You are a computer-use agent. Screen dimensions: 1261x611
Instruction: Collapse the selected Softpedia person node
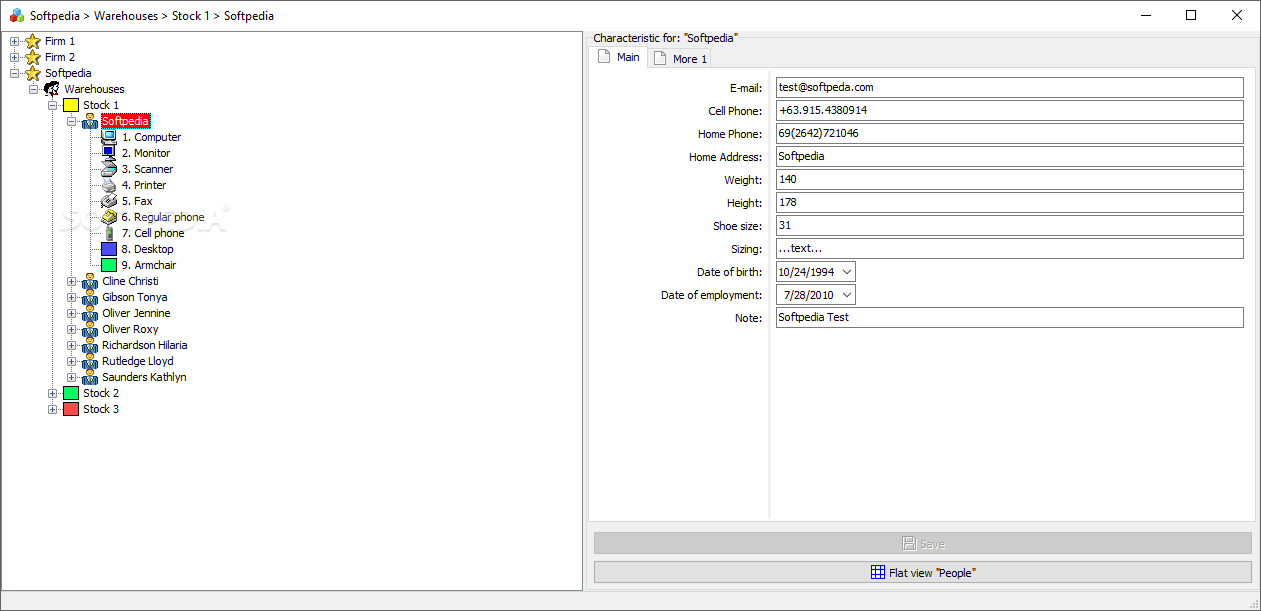pos(71,121)
